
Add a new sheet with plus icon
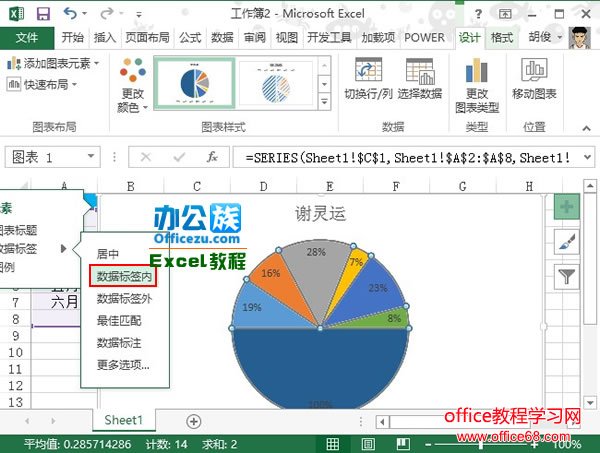tap(194, 421)
